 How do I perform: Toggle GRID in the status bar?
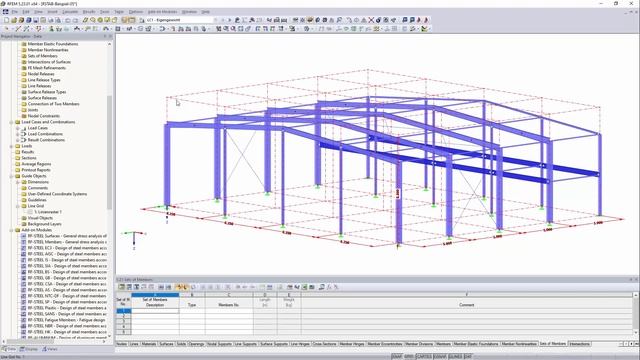[409, 357]
